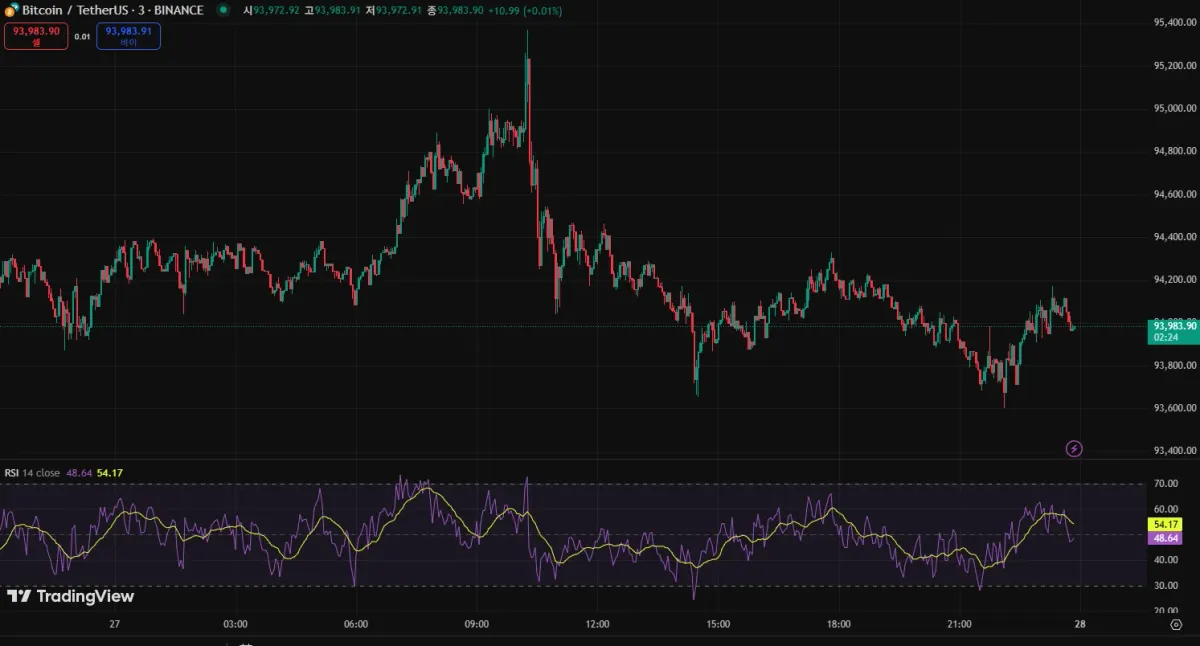
Task: Click the purple lightning bolt icon
Action: tap(1075, 449)
